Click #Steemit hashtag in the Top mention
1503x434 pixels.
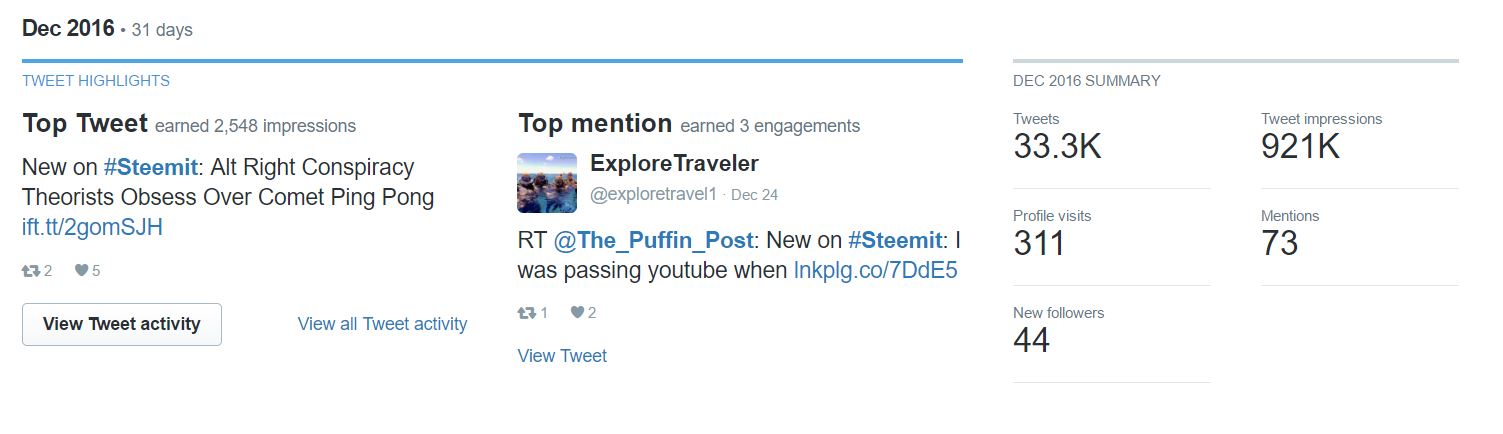pos(895,241)
